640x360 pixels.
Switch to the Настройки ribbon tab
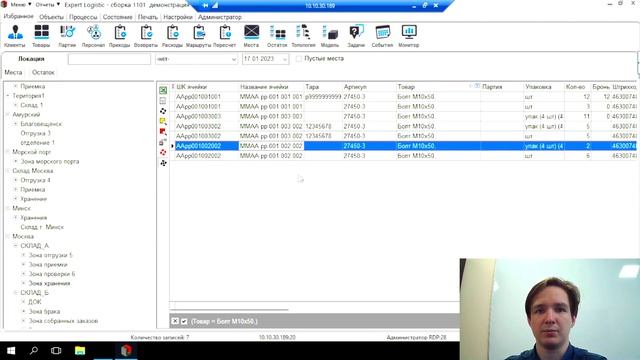tap(178, 17)
